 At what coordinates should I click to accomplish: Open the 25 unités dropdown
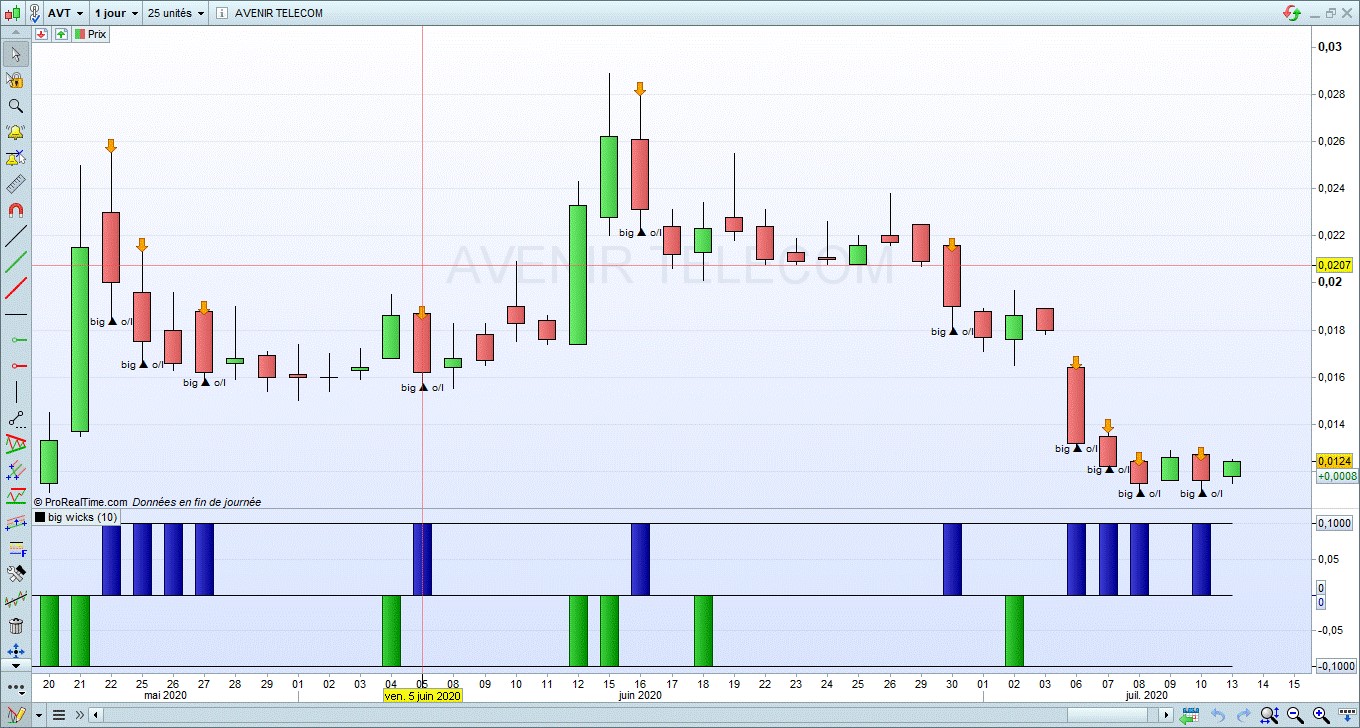[175, 14]
